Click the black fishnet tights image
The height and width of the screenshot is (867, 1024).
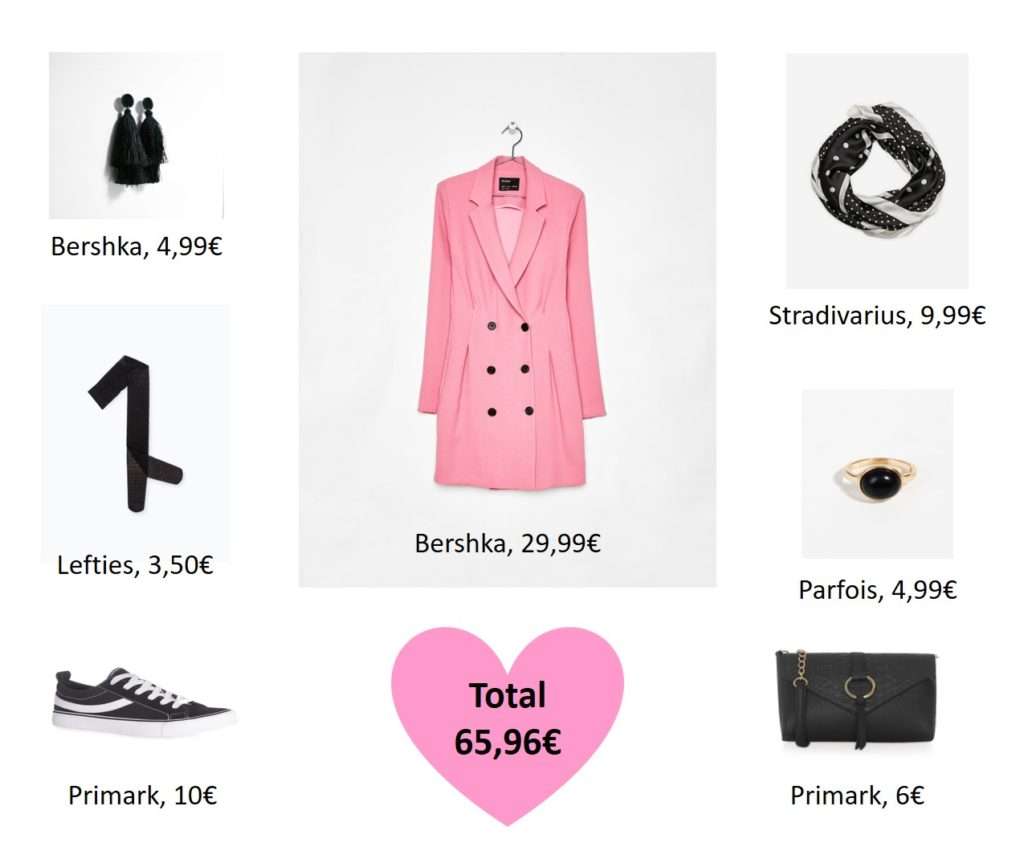(x=135, y=432)
